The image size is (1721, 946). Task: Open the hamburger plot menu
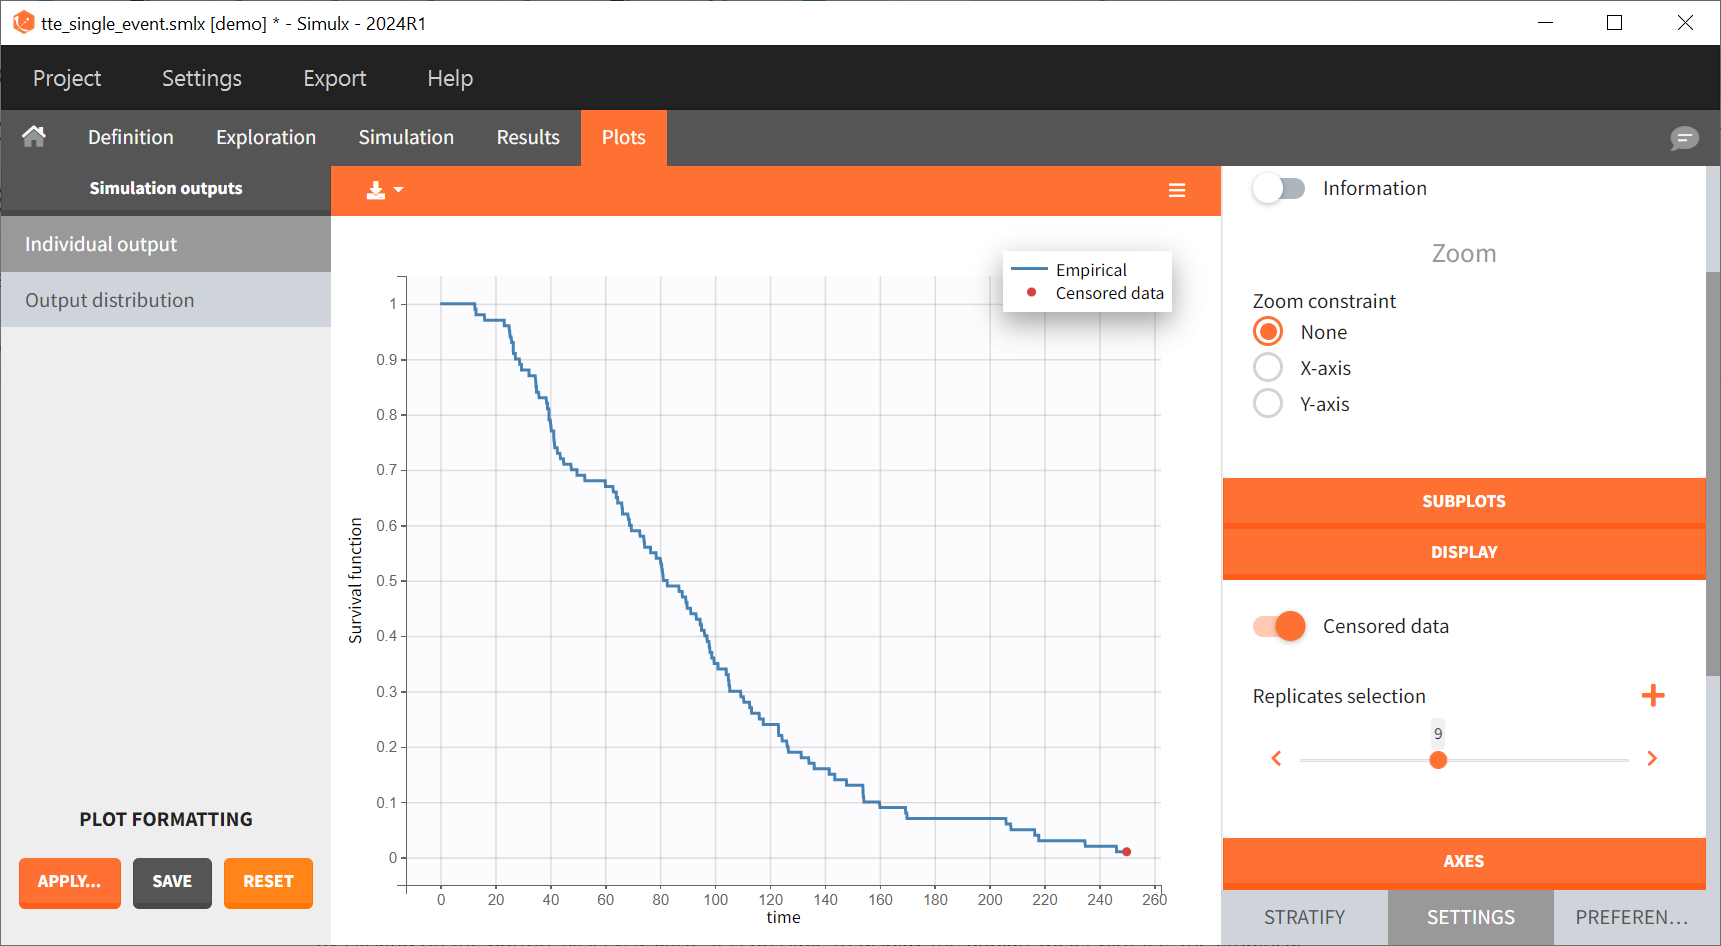pyautogui.click(x=1177, y=190)
